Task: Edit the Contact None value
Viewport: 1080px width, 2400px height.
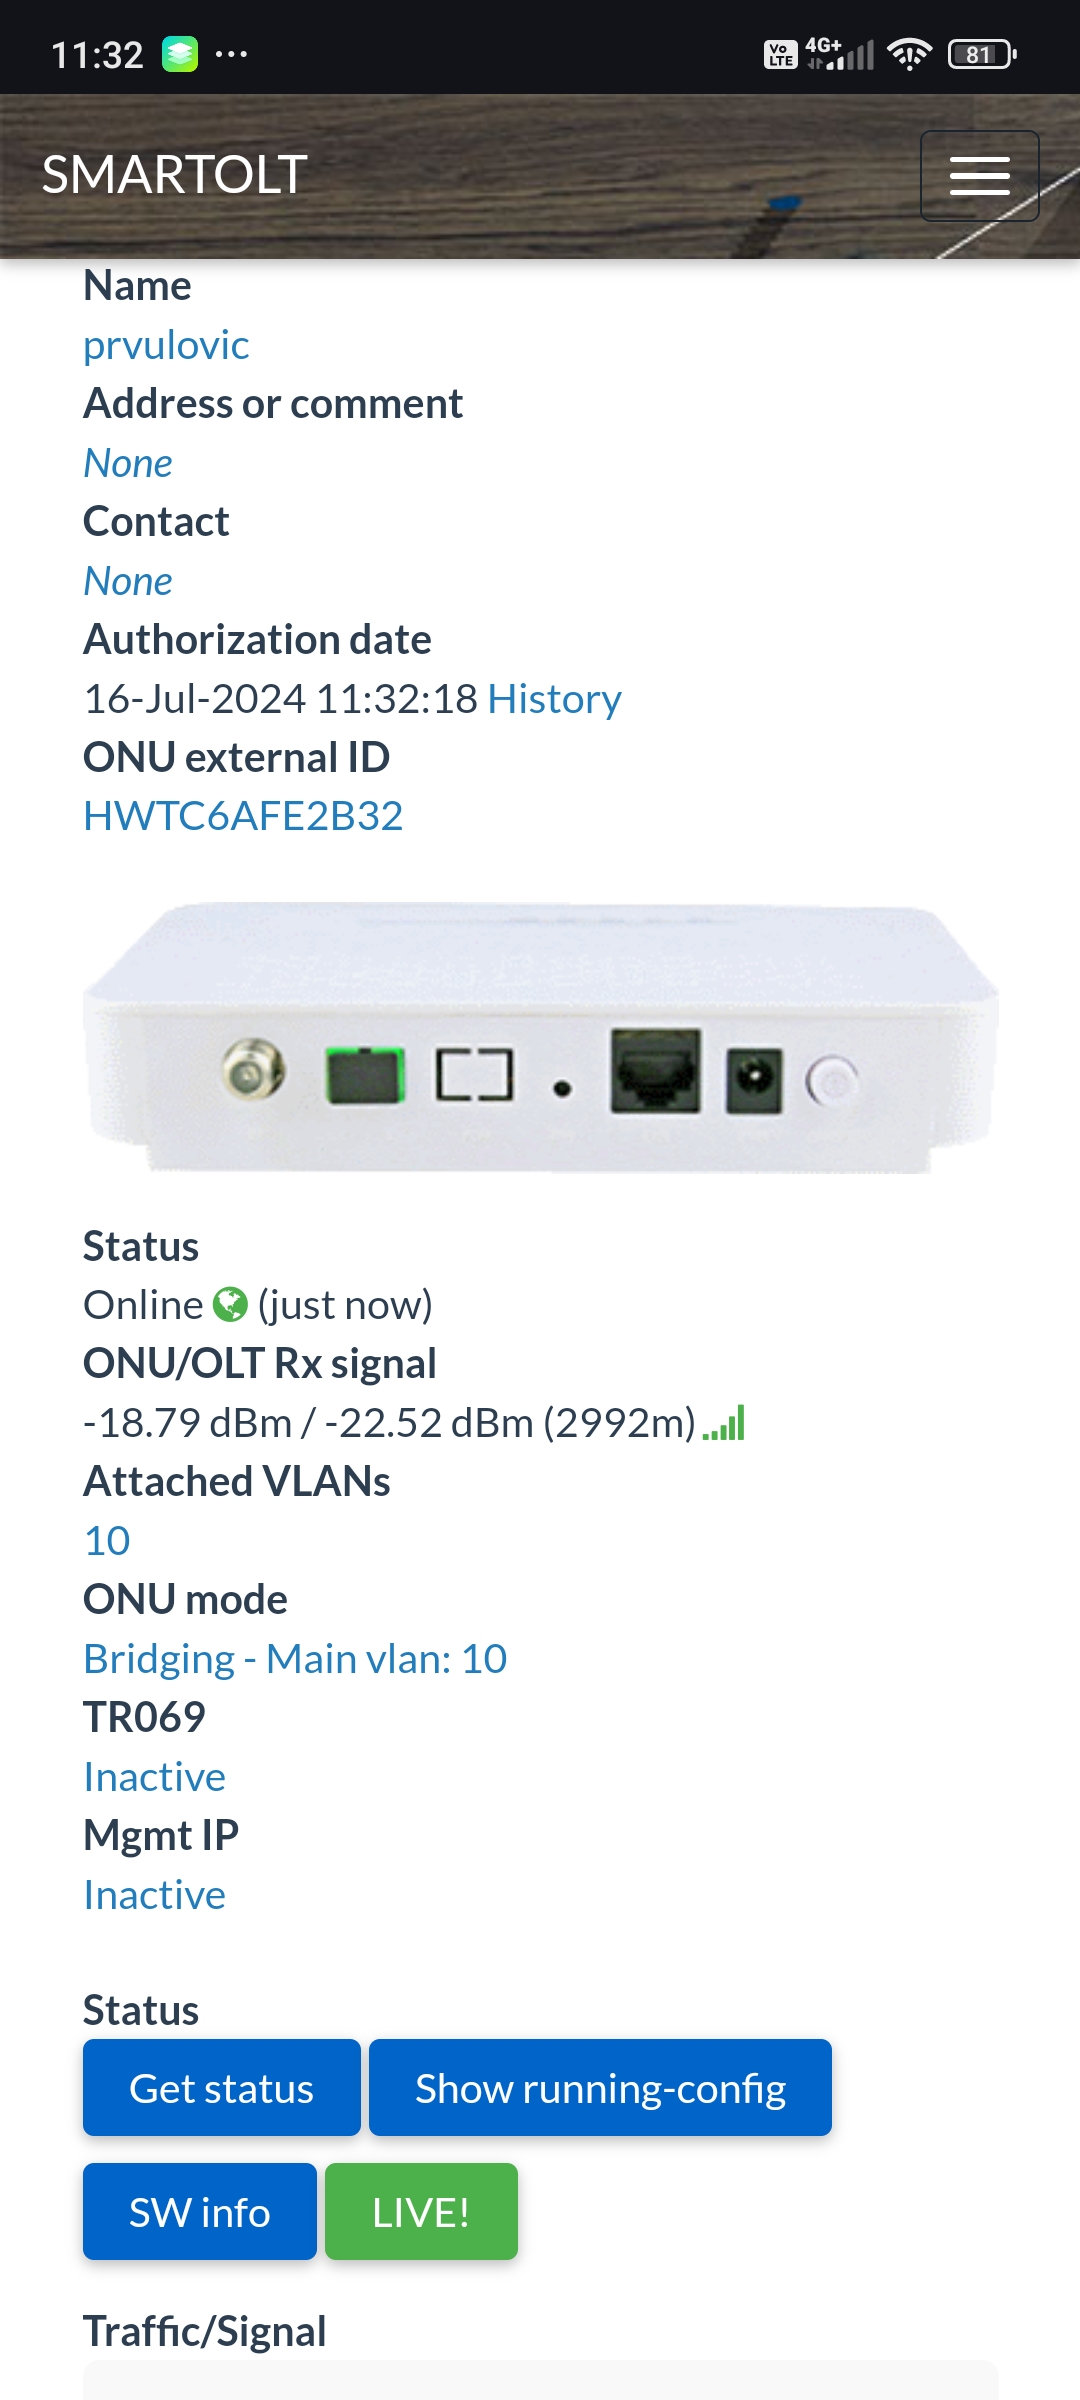Action: pos(128,581)
